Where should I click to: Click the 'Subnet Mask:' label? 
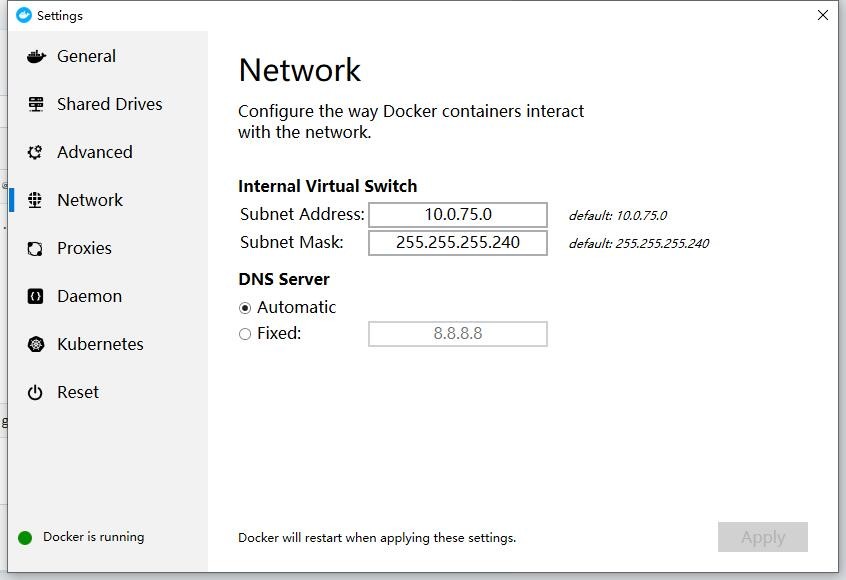[x=291, y=242]
